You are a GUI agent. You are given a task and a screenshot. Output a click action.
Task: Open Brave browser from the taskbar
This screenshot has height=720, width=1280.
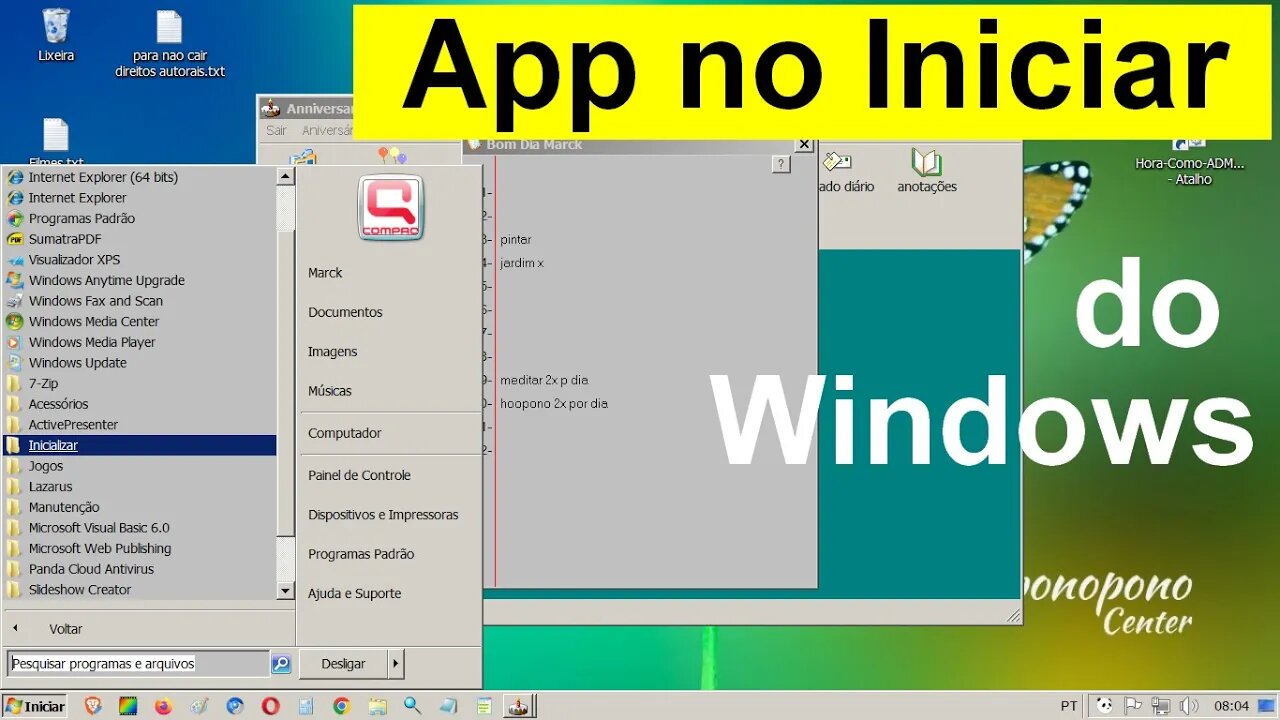[x=93, y=706]
